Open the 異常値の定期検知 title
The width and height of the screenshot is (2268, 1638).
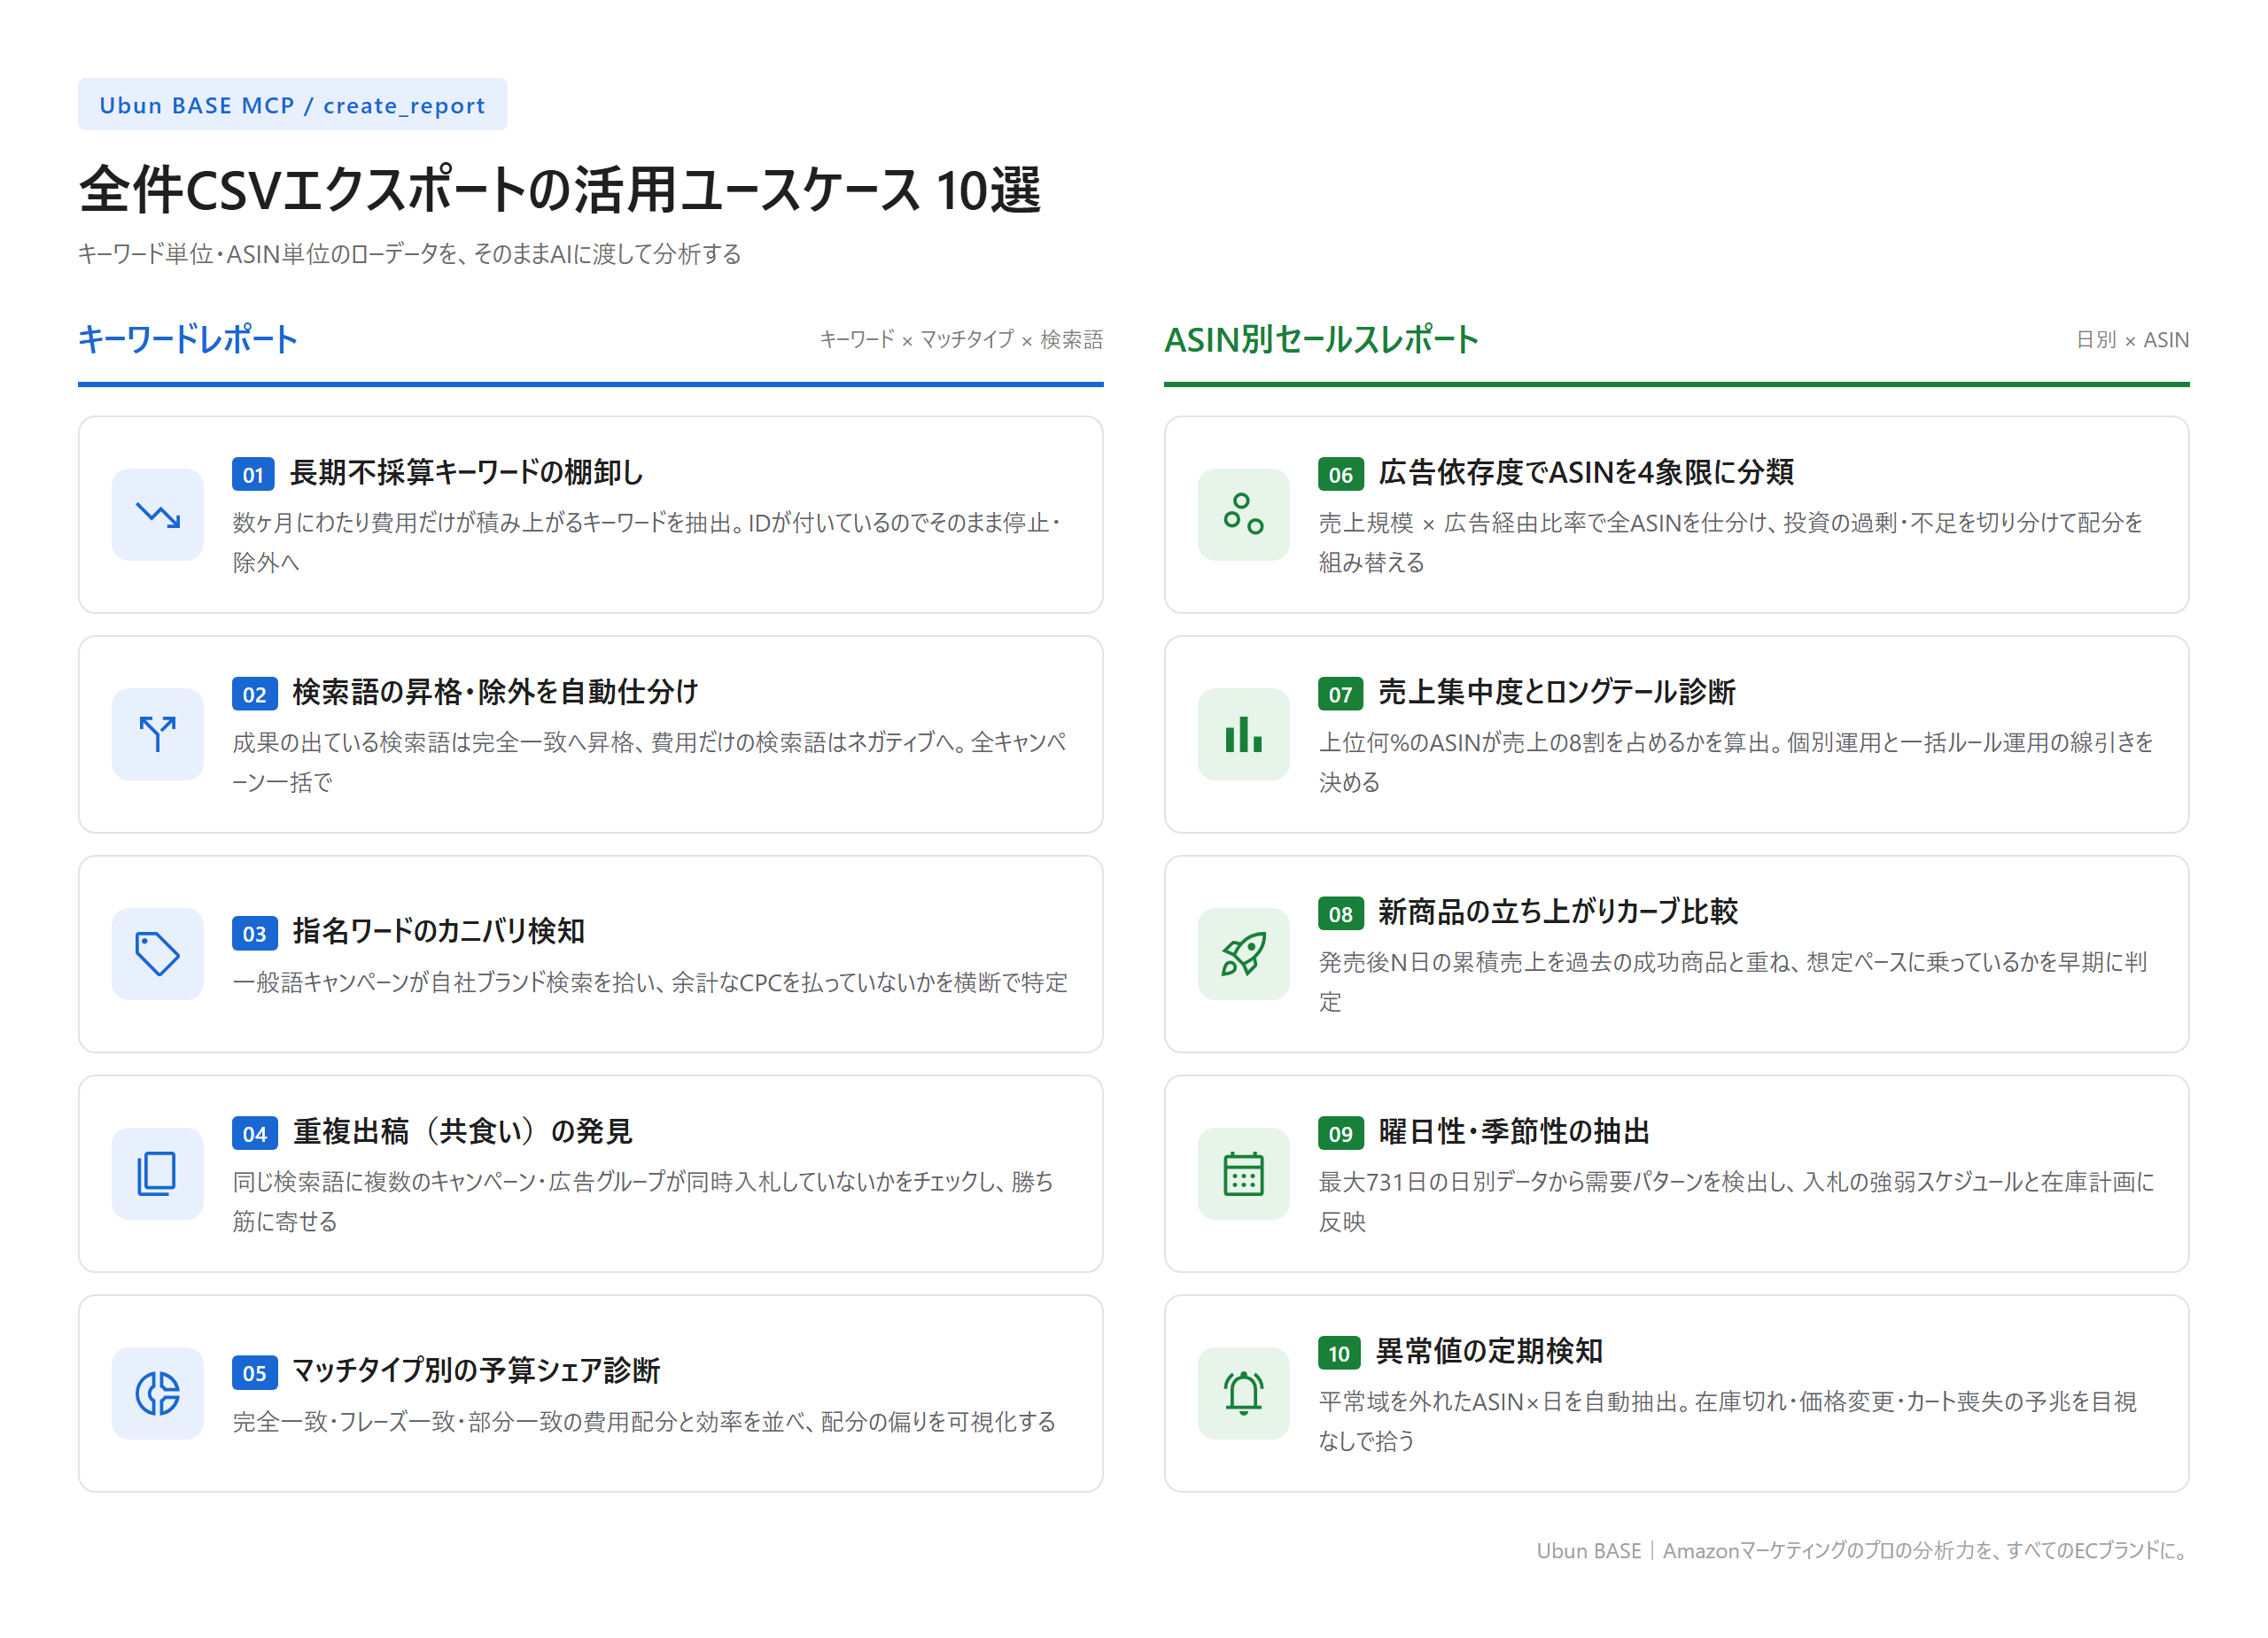pyautogui.click(x=1489, y=1351)
